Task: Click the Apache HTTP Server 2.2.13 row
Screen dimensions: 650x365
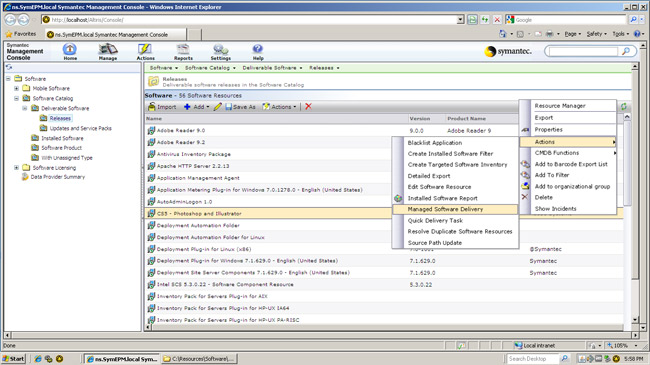Action: (x=269, y=166)
